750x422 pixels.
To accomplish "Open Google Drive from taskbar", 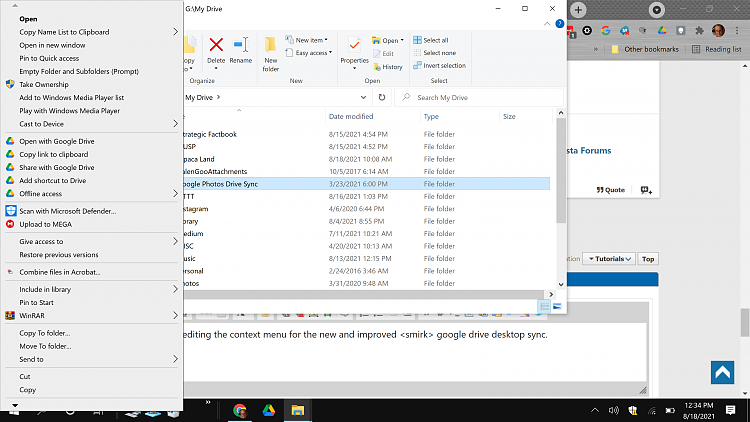I will [x=268, y=411].
